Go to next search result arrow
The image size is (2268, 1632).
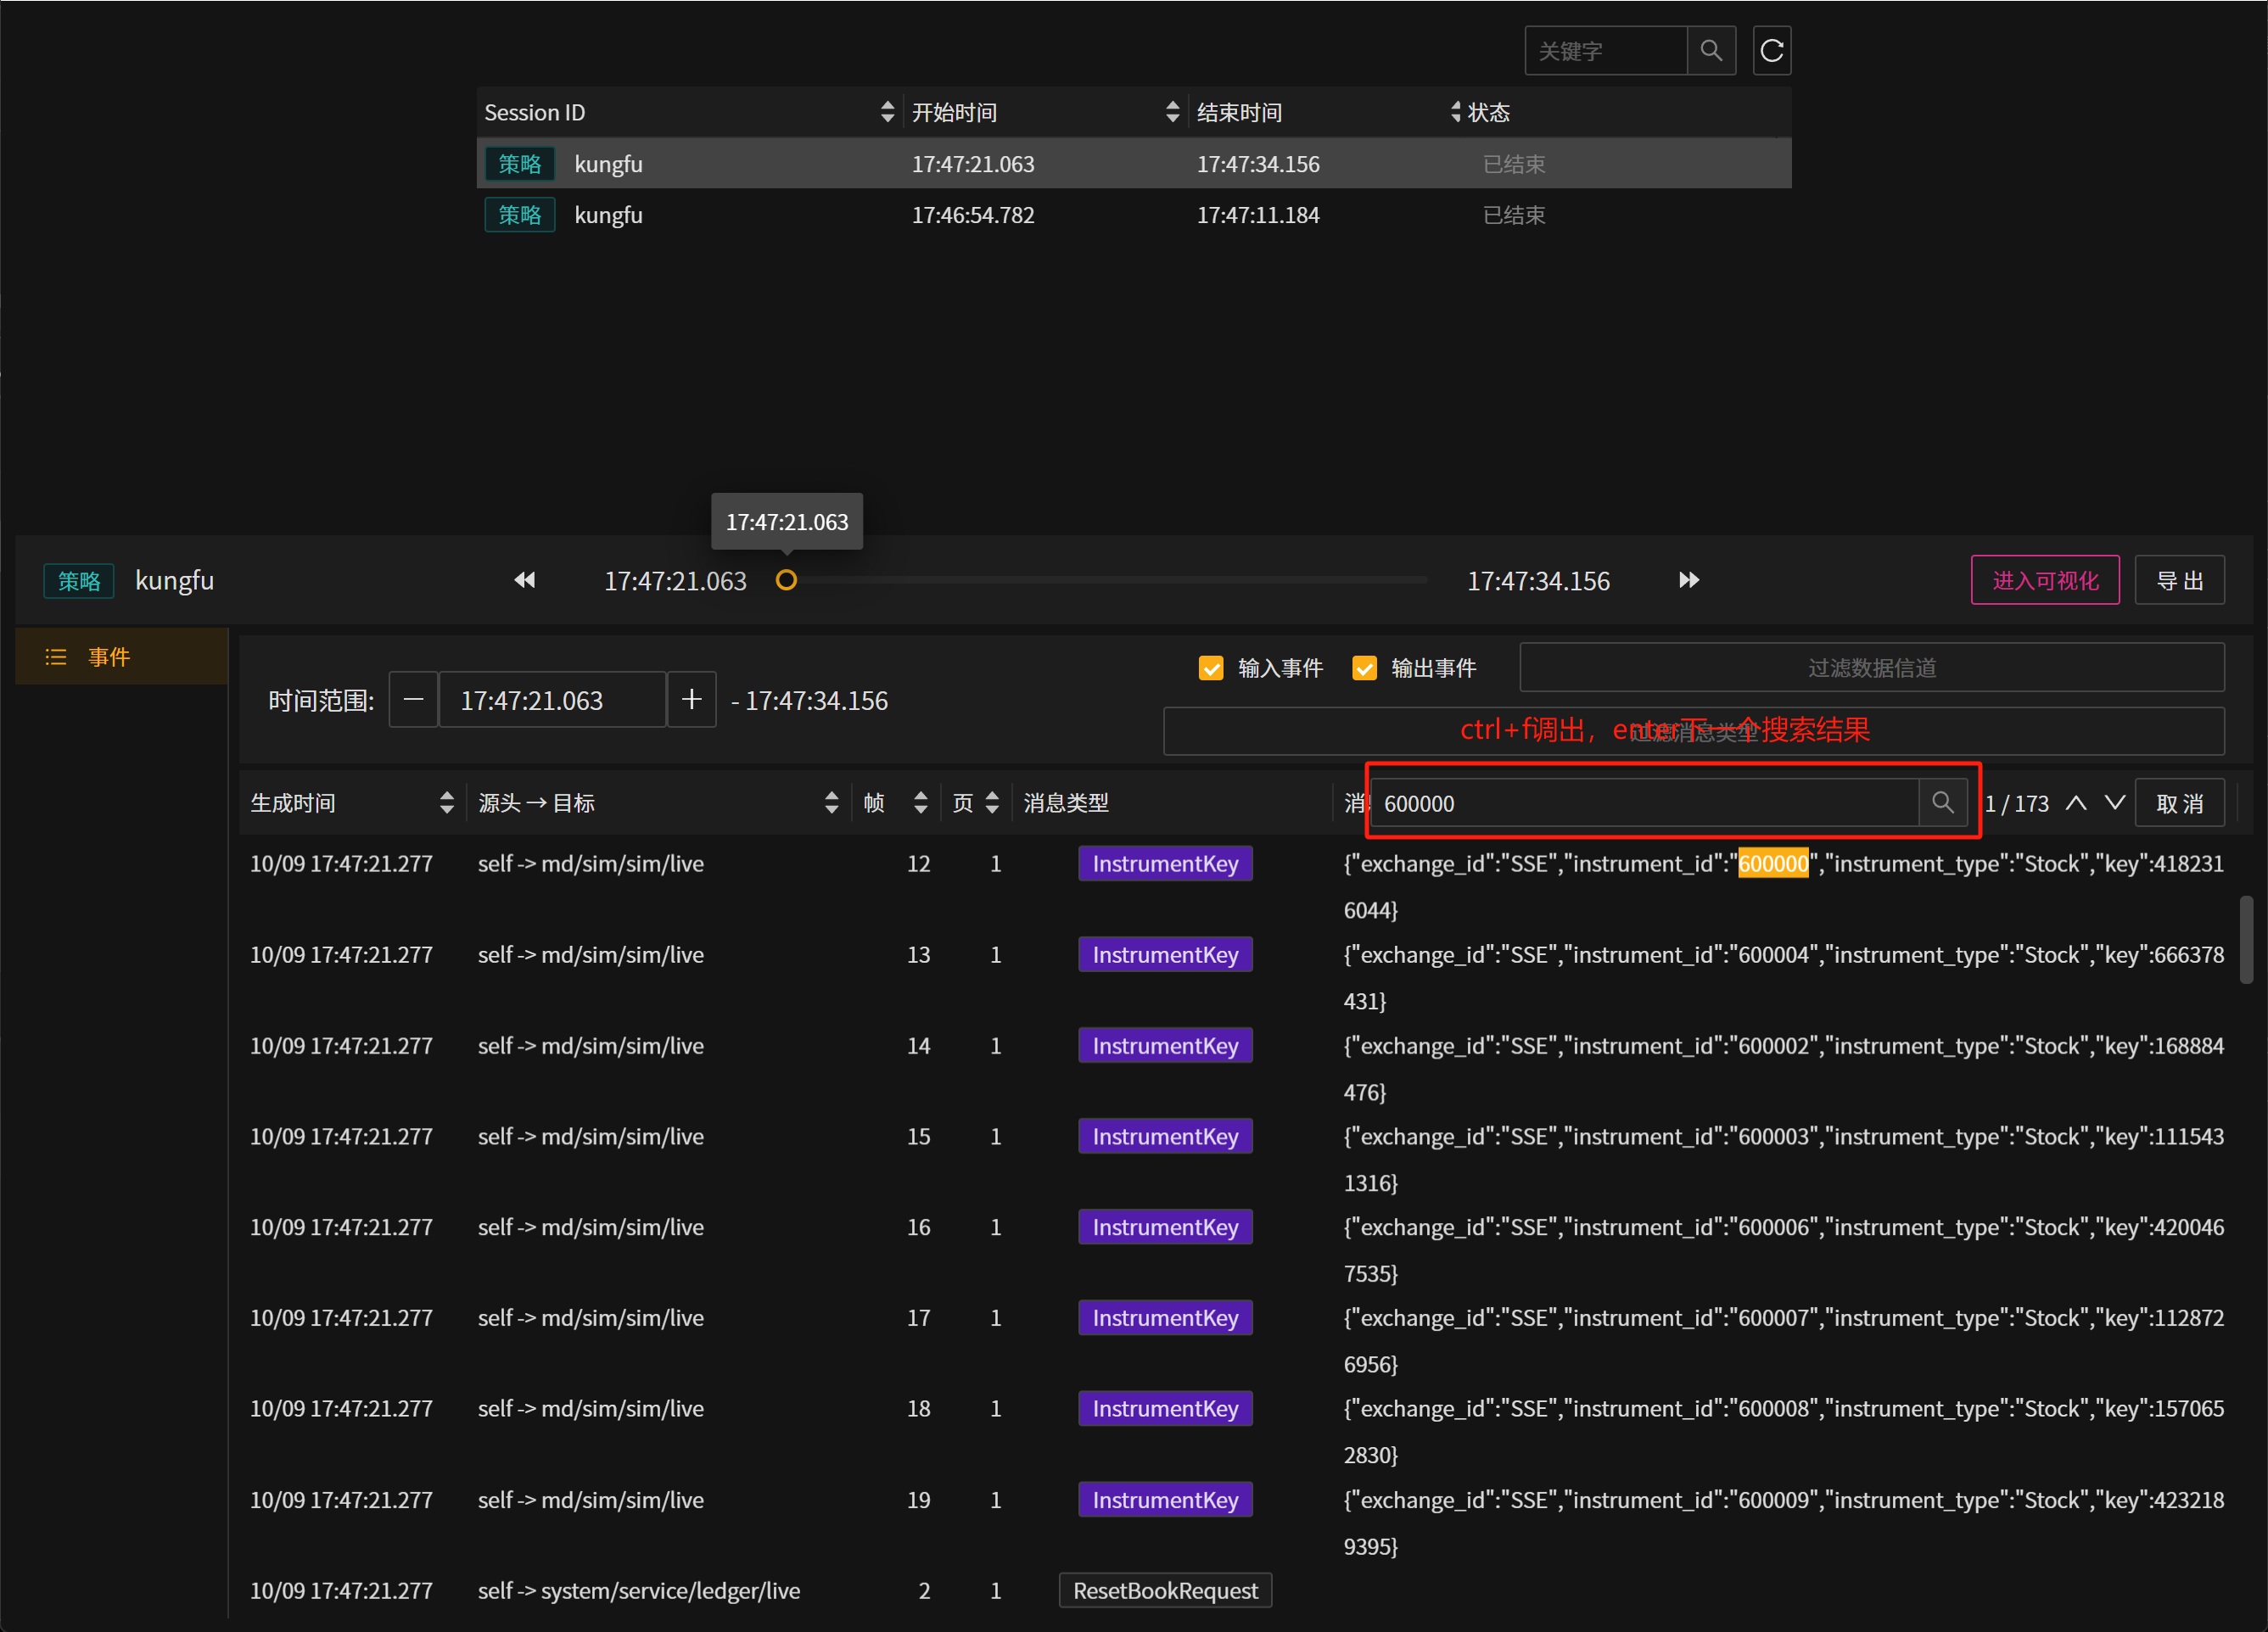(x=2114, y=802)
